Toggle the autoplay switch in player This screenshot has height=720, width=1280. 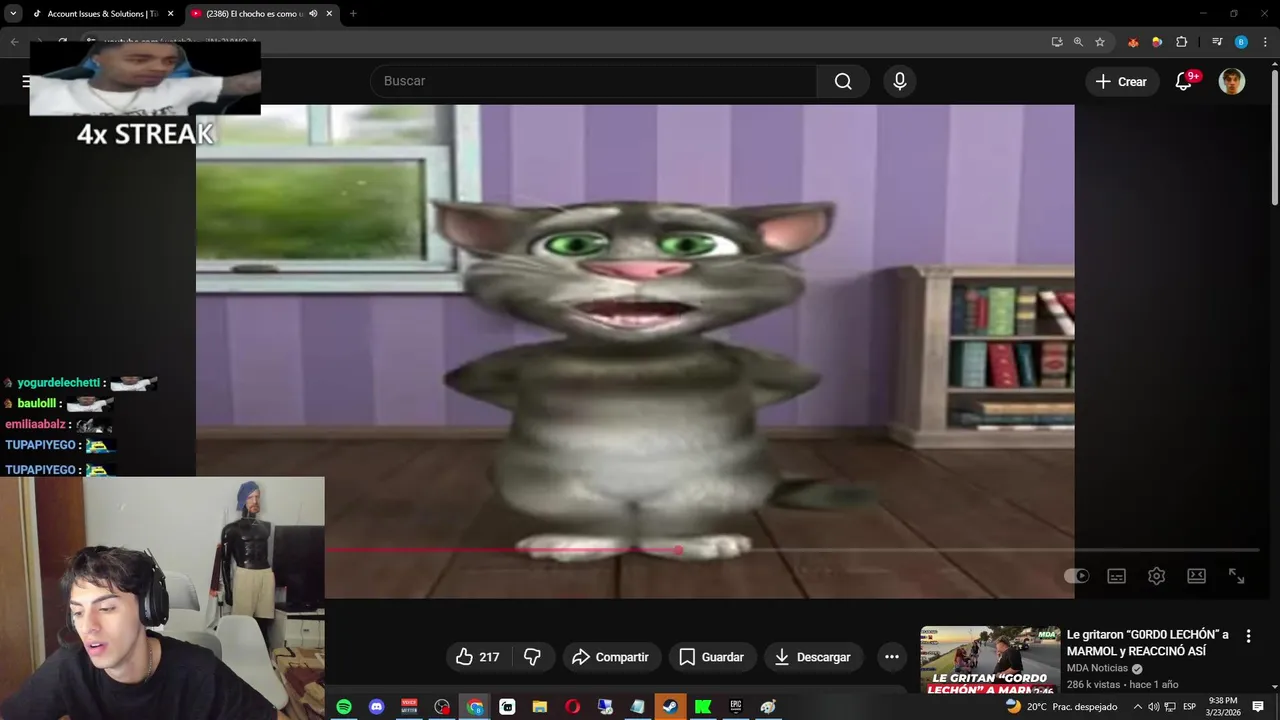[1077, 576]
